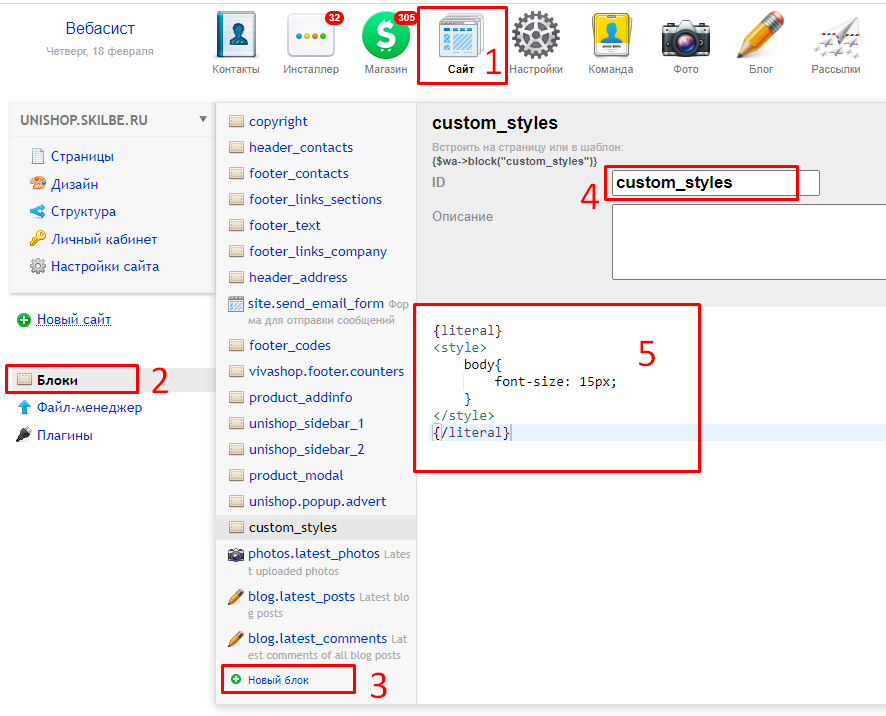The height and width of the screenshot is (716, 886).
Task: Open the Настройки gear icon
Action: [x=535, y=38]
